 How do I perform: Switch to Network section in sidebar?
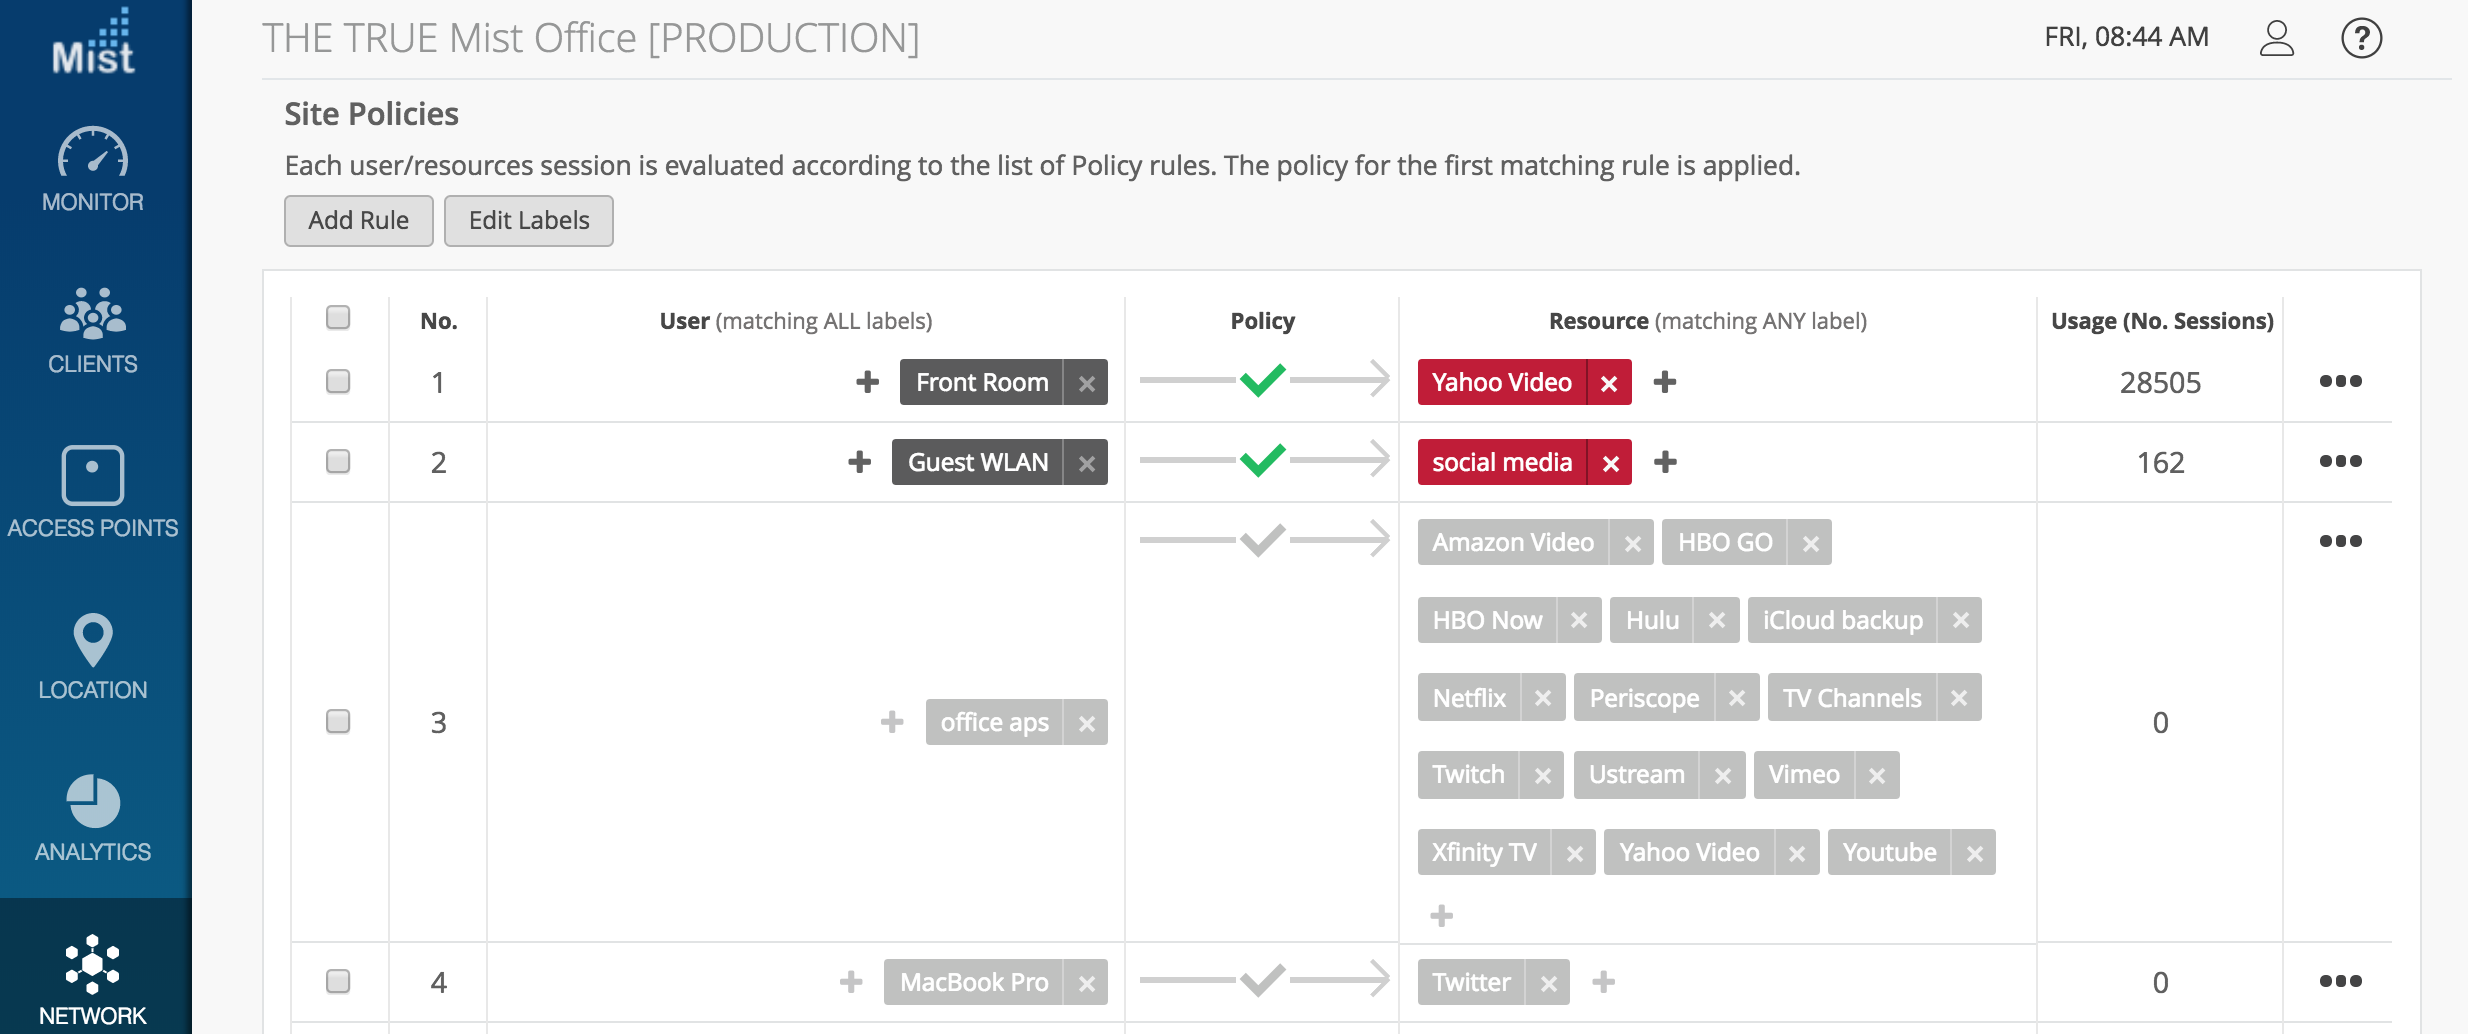point(93,966)
